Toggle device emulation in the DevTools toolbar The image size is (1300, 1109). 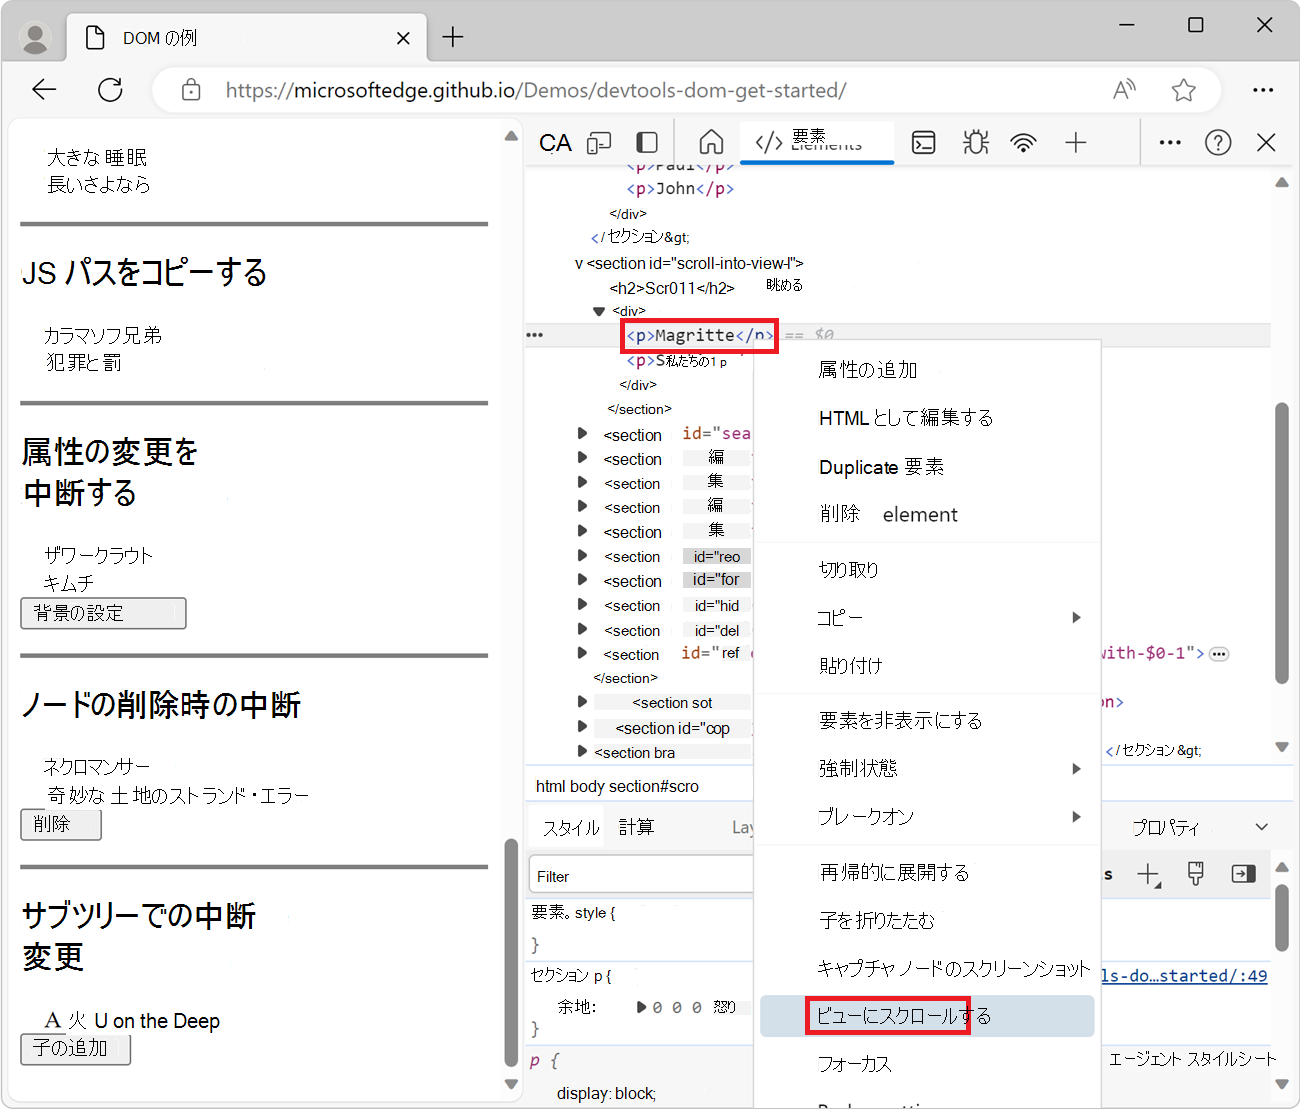pos(599,143)
